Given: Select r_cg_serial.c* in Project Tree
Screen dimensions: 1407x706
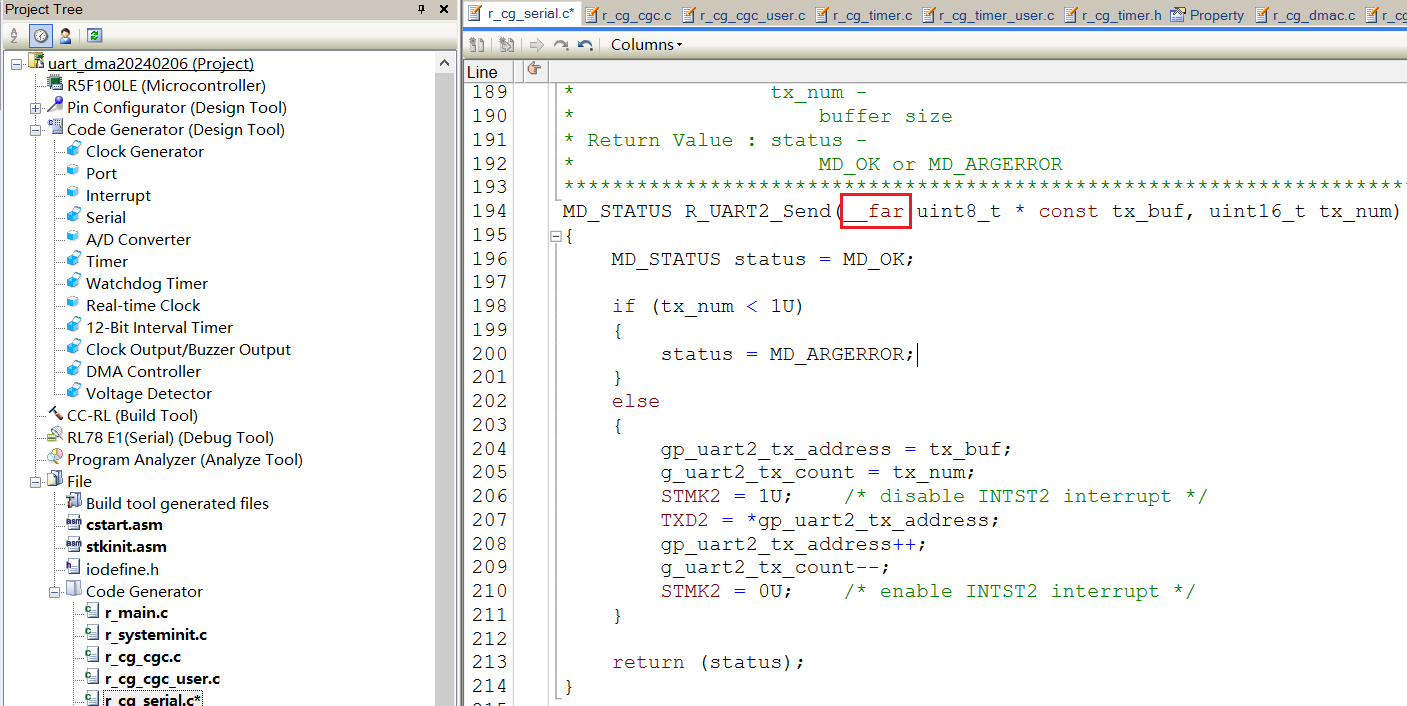Looking at the screenshot, I should (x=153, y=699).
